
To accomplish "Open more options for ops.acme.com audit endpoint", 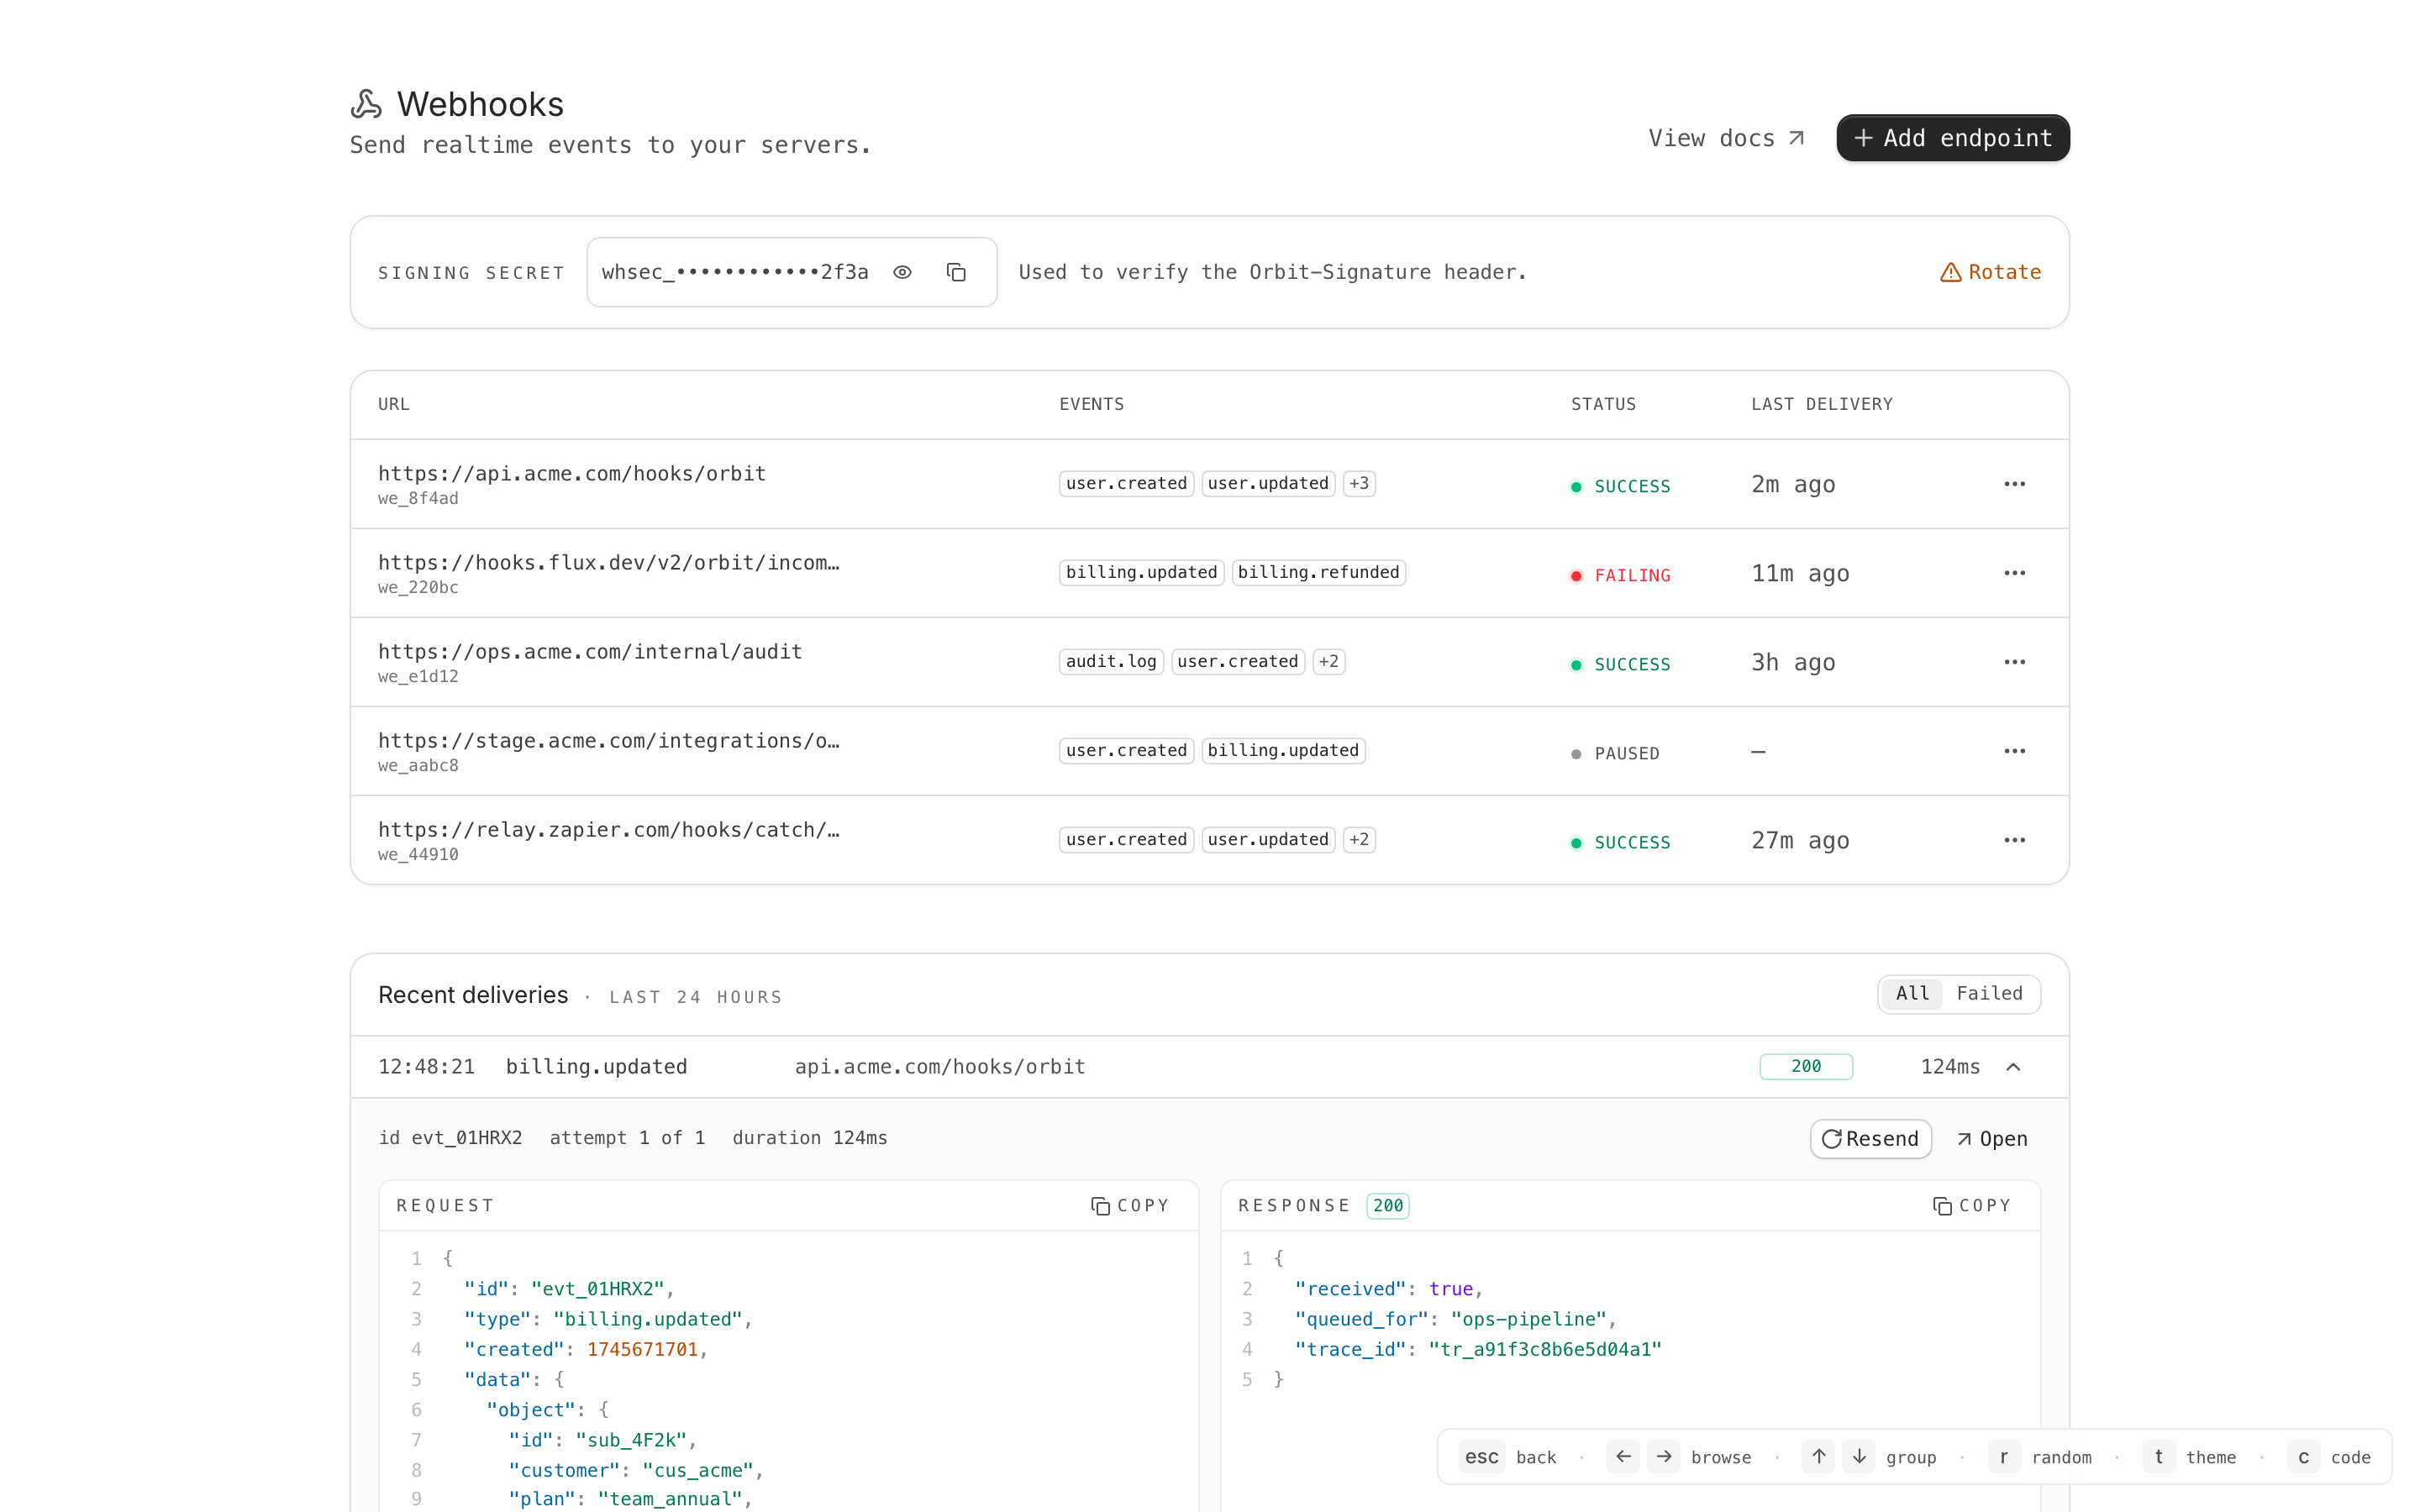I will [2014, 662].
